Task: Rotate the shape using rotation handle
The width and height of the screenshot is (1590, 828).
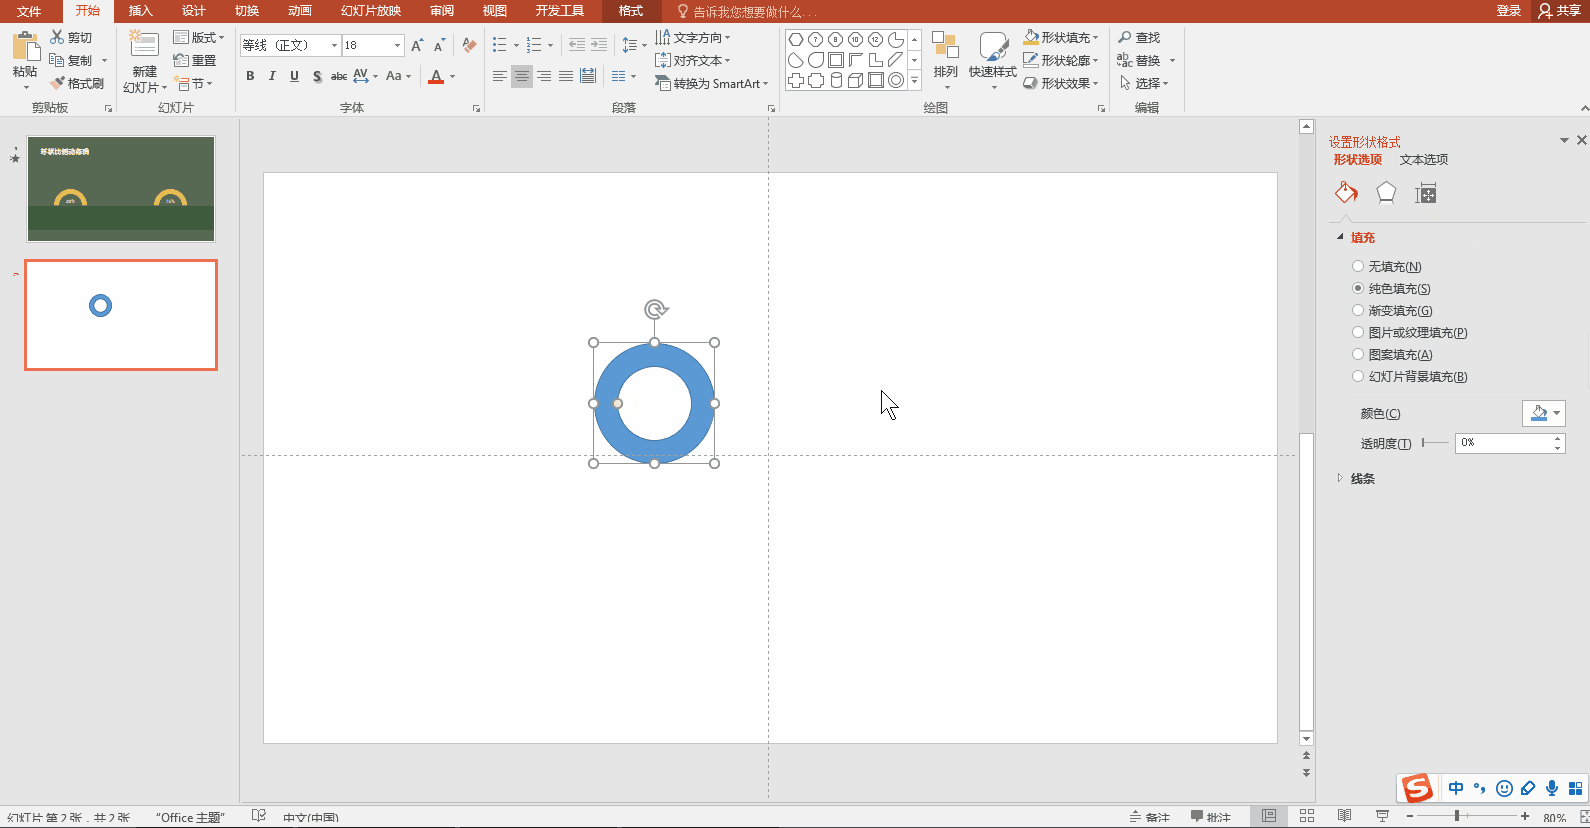Action: 655,310
